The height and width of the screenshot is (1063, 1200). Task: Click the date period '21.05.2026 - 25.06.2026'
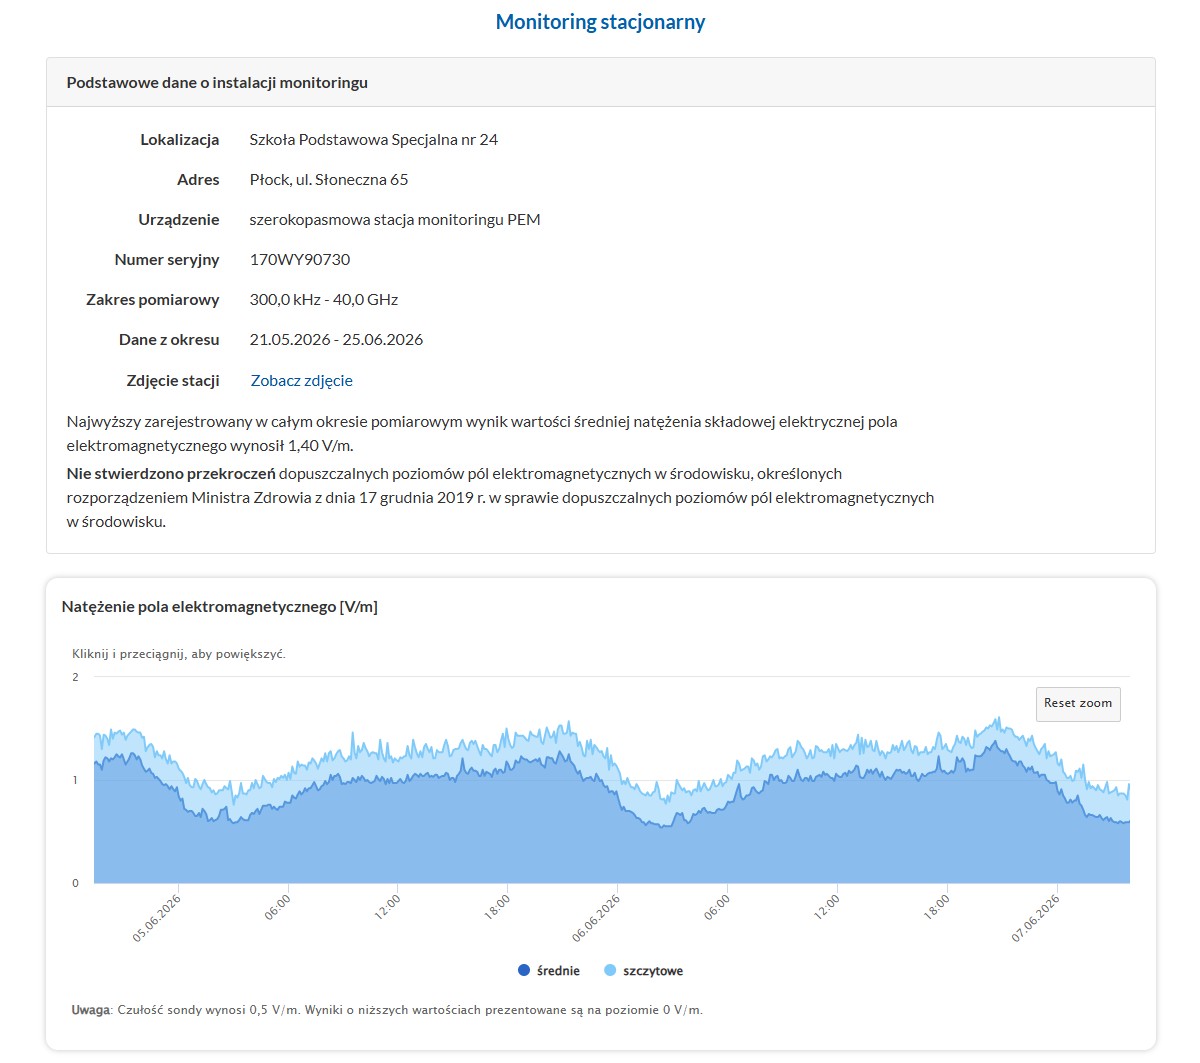336,340
